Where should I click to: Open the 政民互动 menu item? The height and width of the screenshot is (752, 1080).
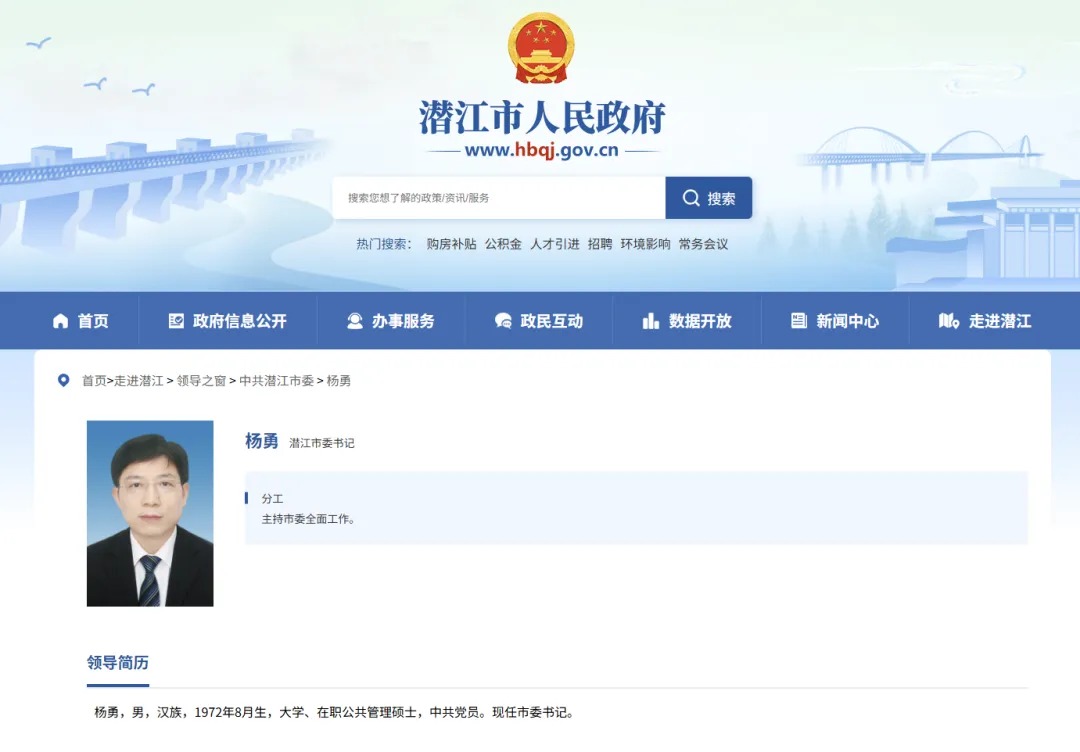[539, 321]
